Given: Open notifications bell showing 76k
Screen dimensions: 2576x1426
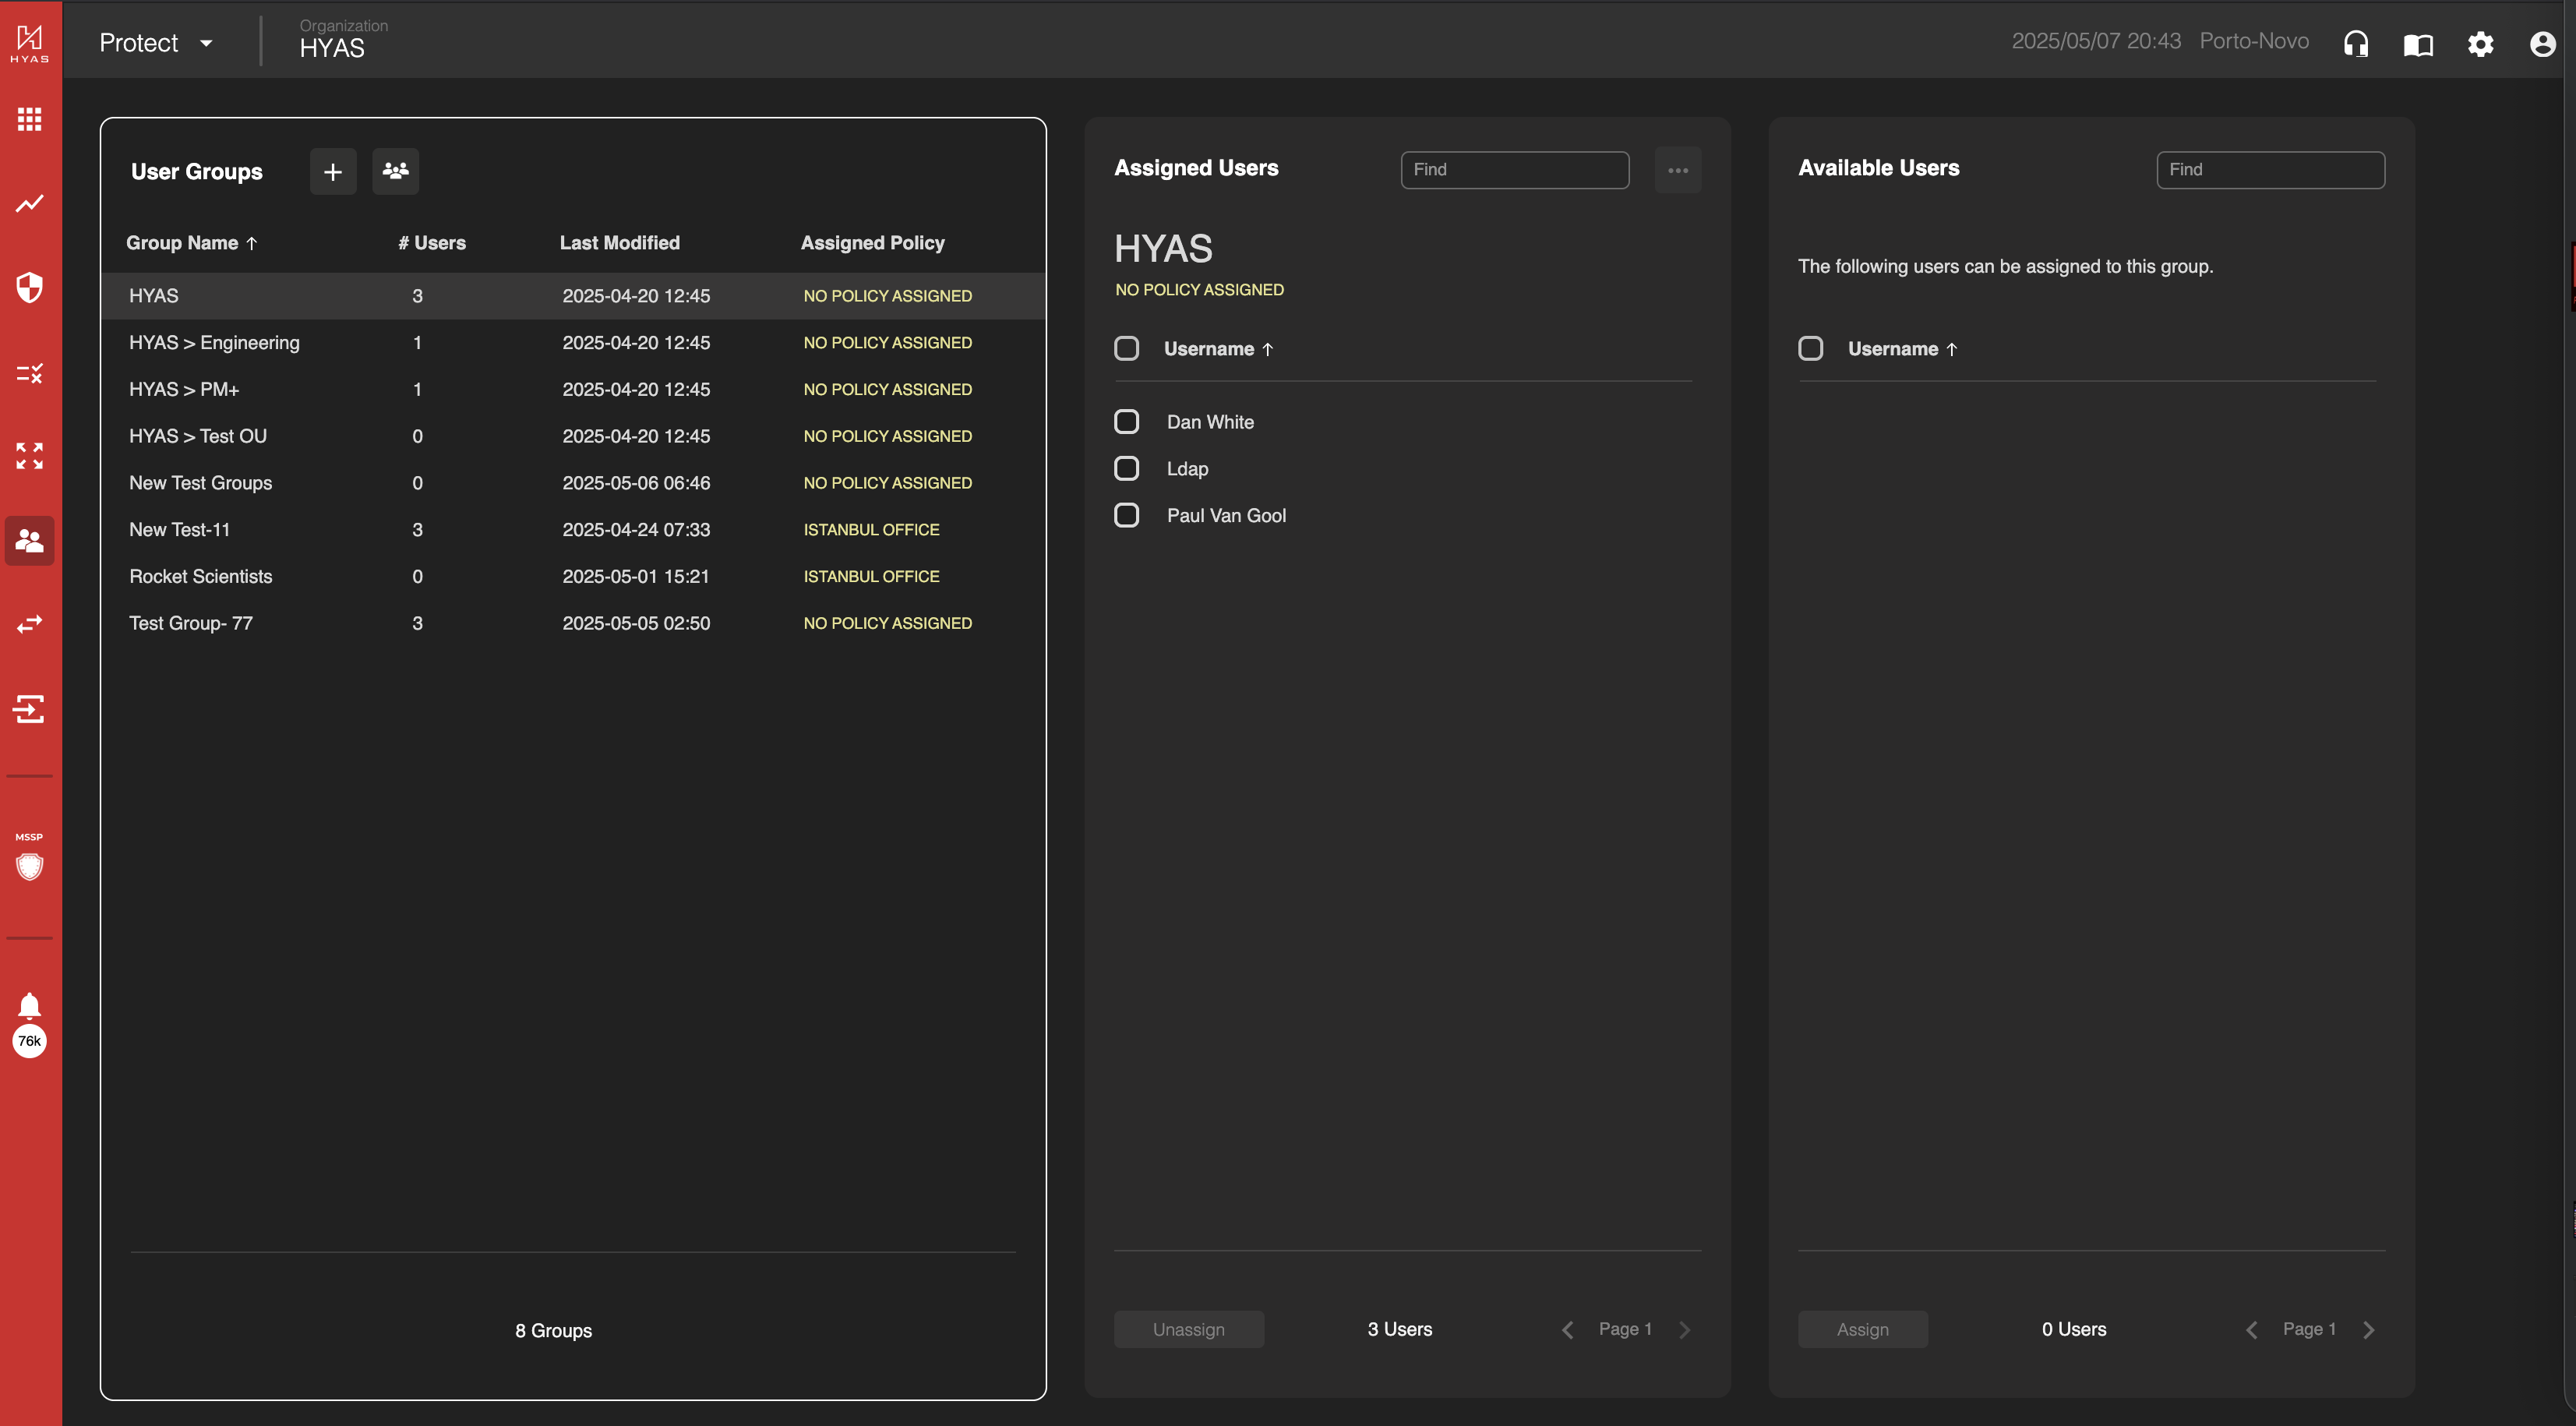Looking at the screenshot, I should [30, 1006].
